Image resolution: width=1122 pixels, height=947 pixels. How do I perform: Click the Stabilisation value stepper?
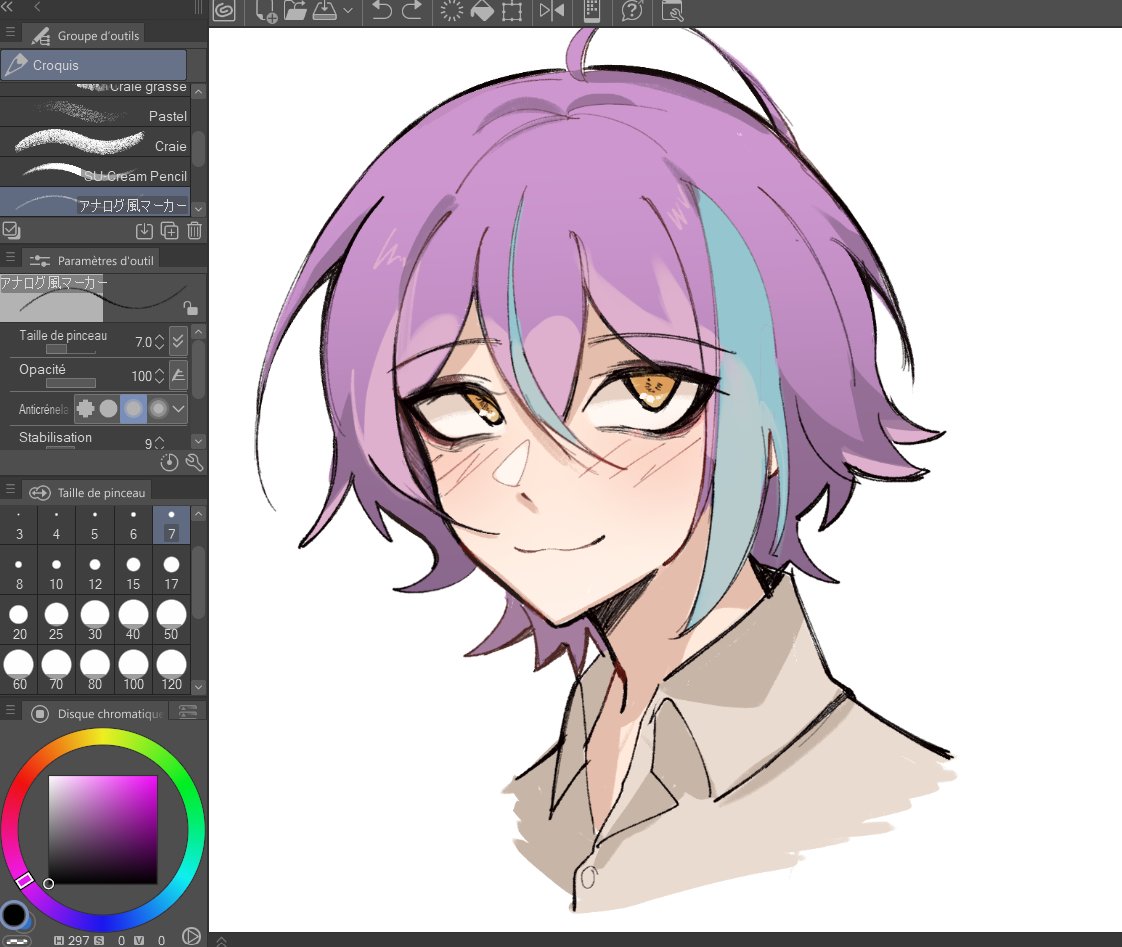click(x=160, y=443)
